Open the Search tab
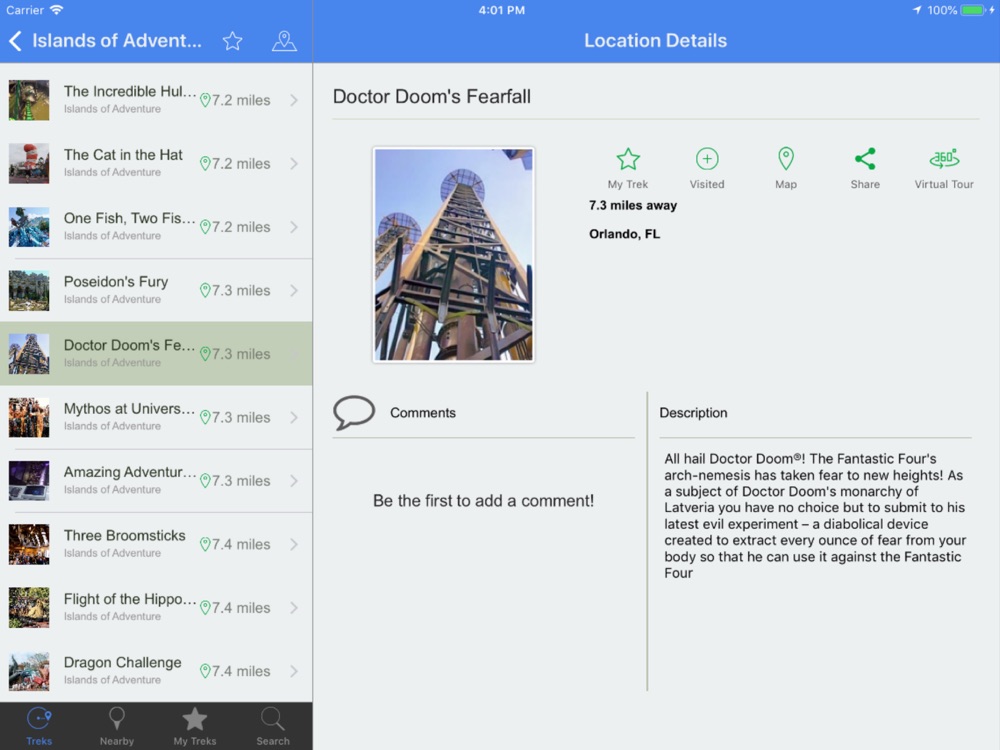 tap(272, 727)
